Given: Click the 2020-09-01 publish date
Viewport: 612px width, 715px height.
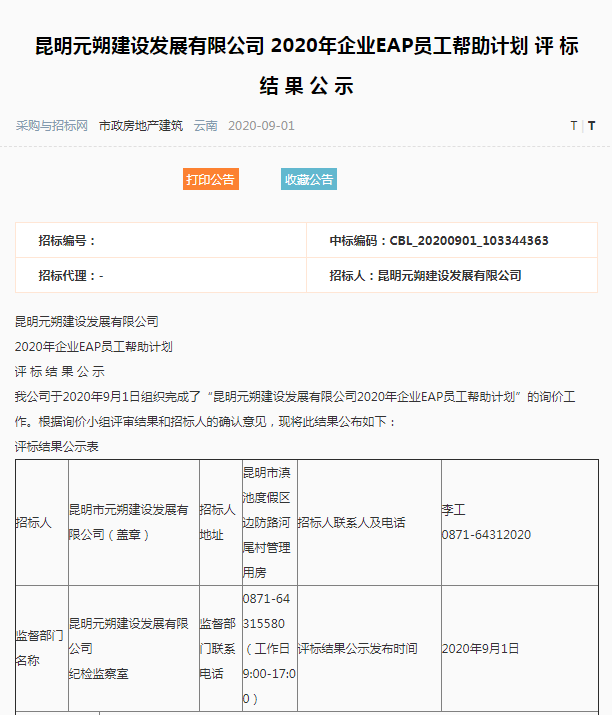Looking at the screenshot, I should pos(261,126).
